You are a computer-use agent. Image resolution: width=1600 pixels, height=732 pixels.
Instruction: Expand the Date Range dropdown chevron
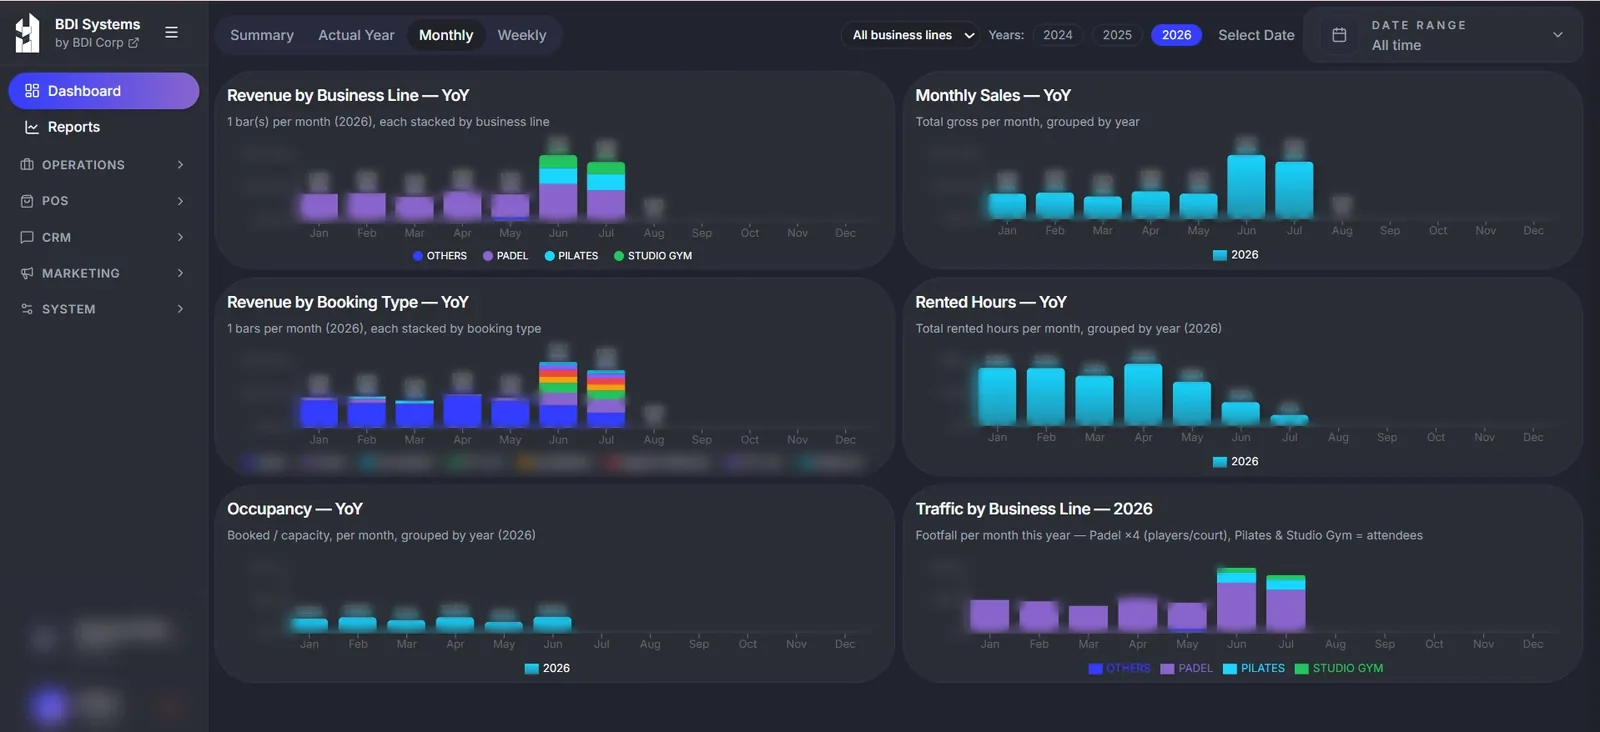pyautogui.click(x=1557, y=35)
